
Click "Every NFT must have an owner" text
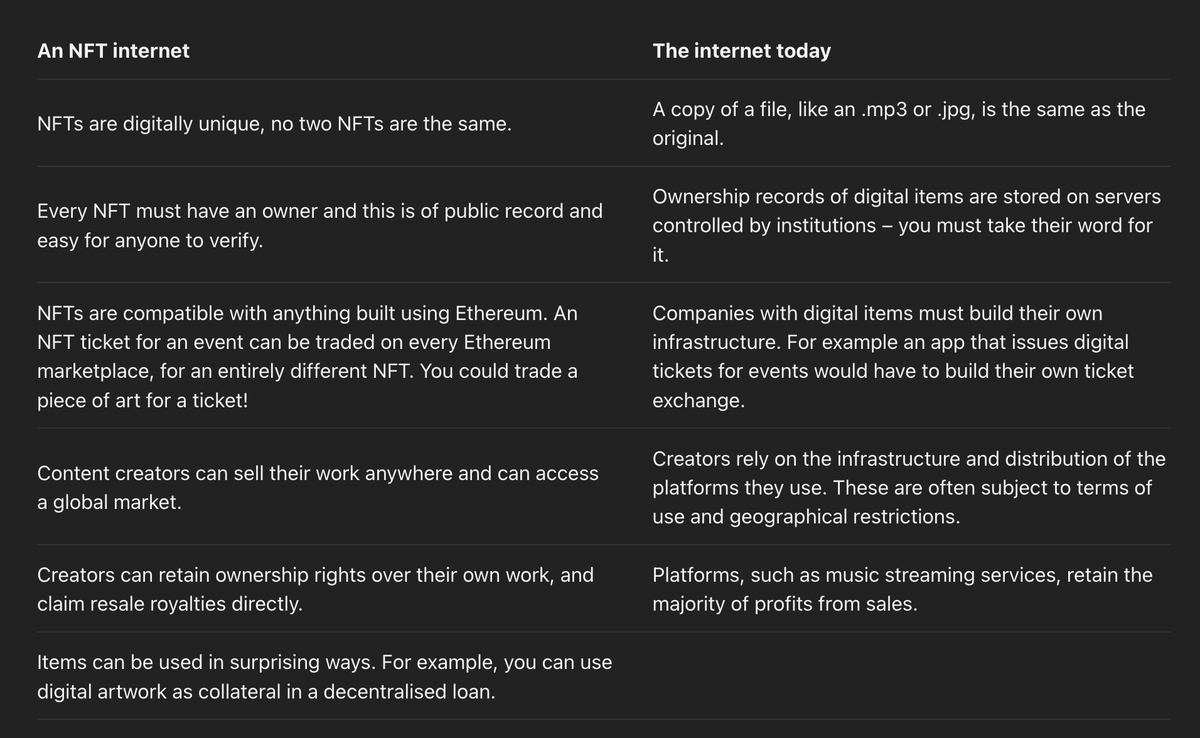point(319,212)
